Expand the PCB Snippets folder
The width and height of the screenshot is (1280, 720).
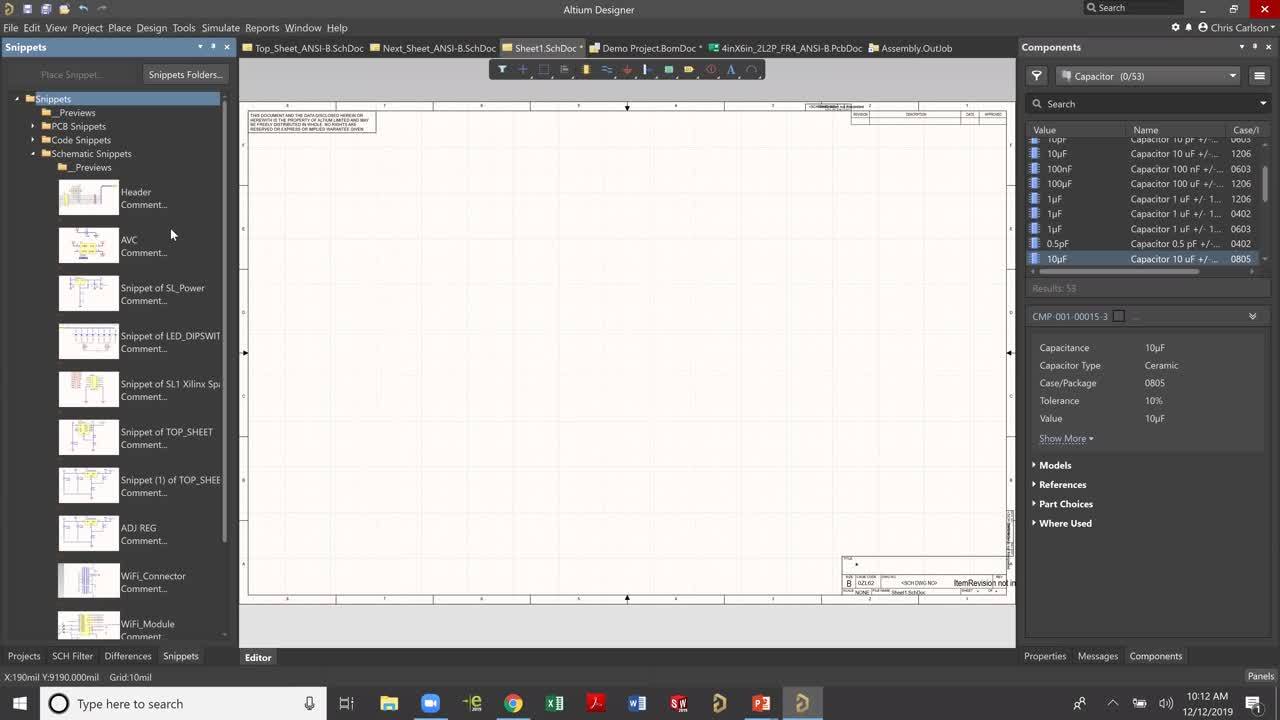(x=33, y=126)
